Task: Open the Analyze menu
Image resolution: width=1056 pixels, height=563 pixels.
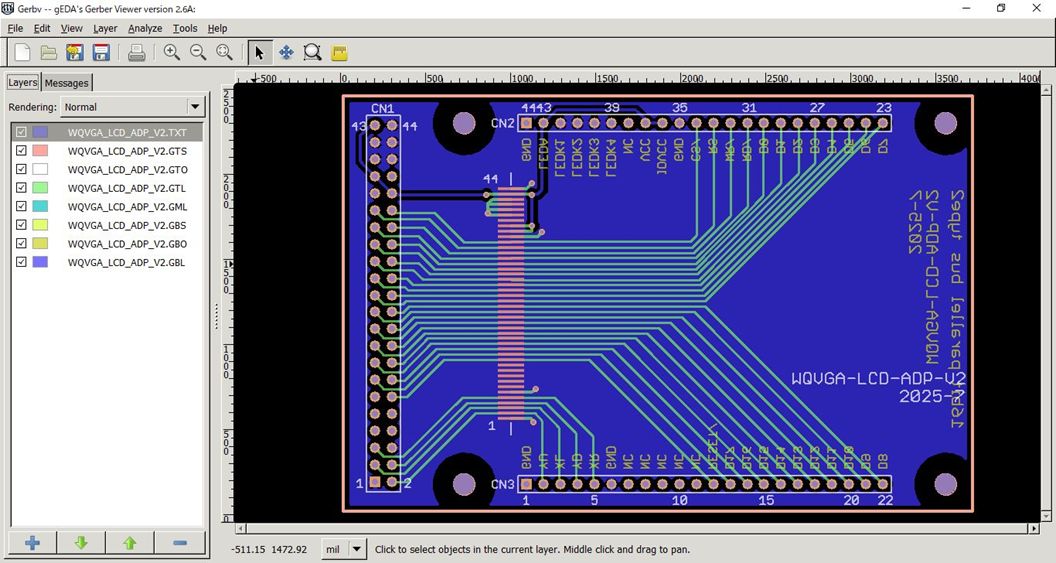Action: click(145, 28)
